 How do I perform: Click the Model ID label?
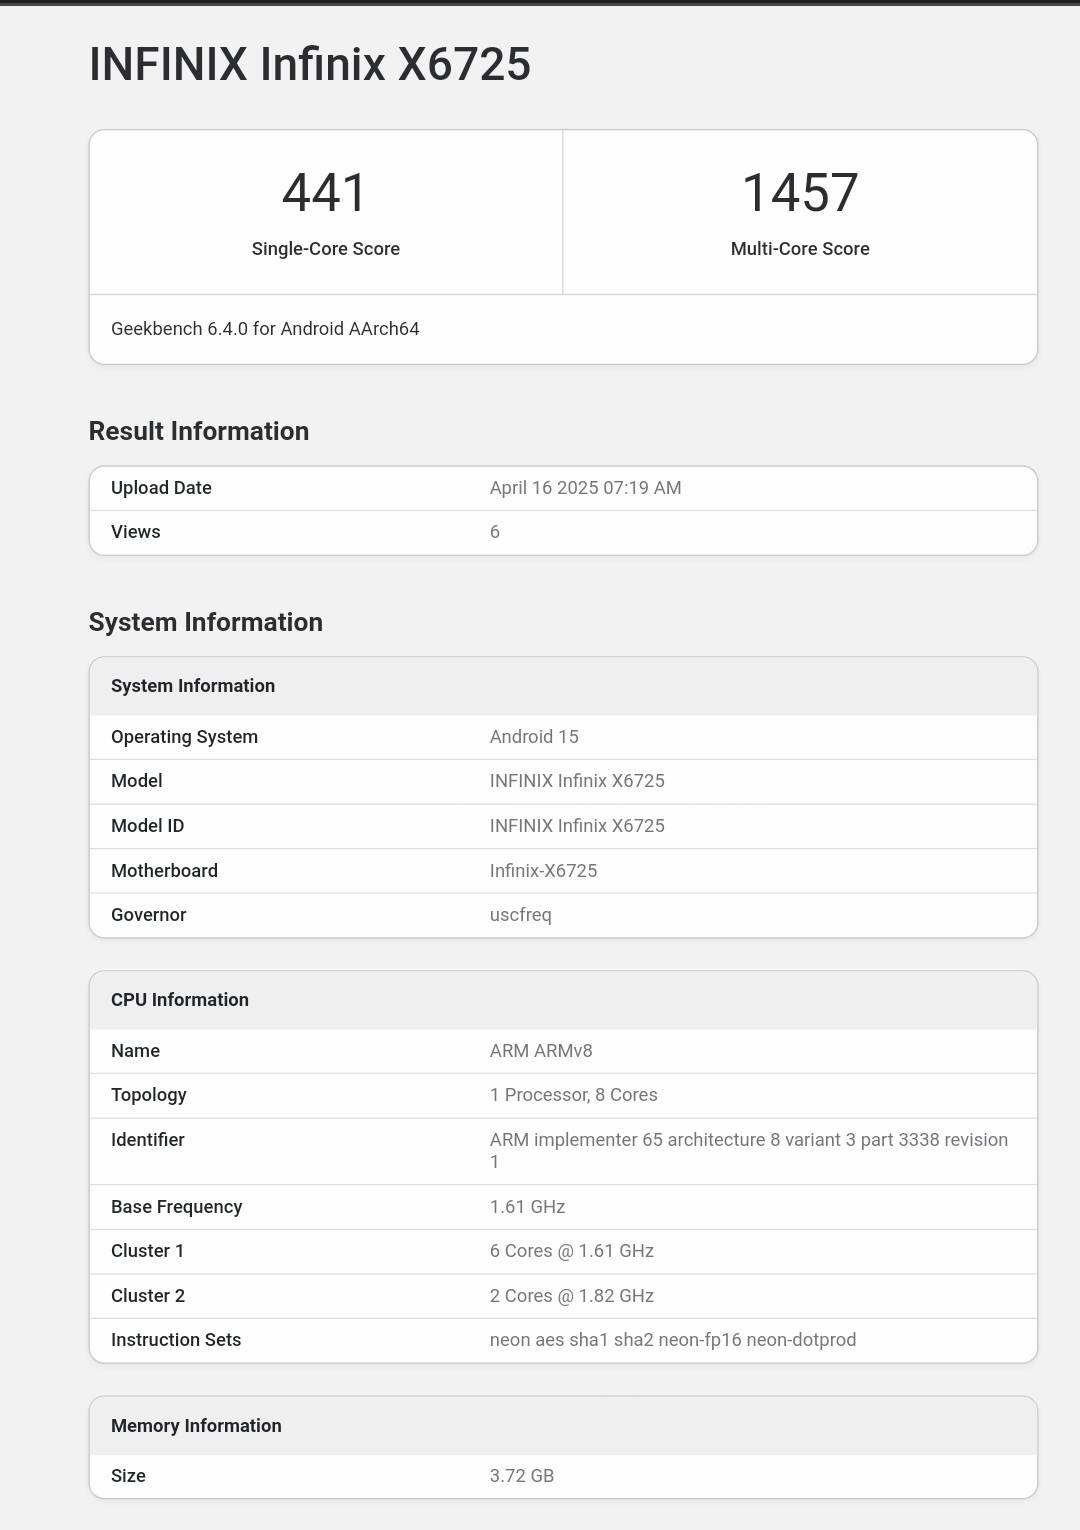[148, 826]
